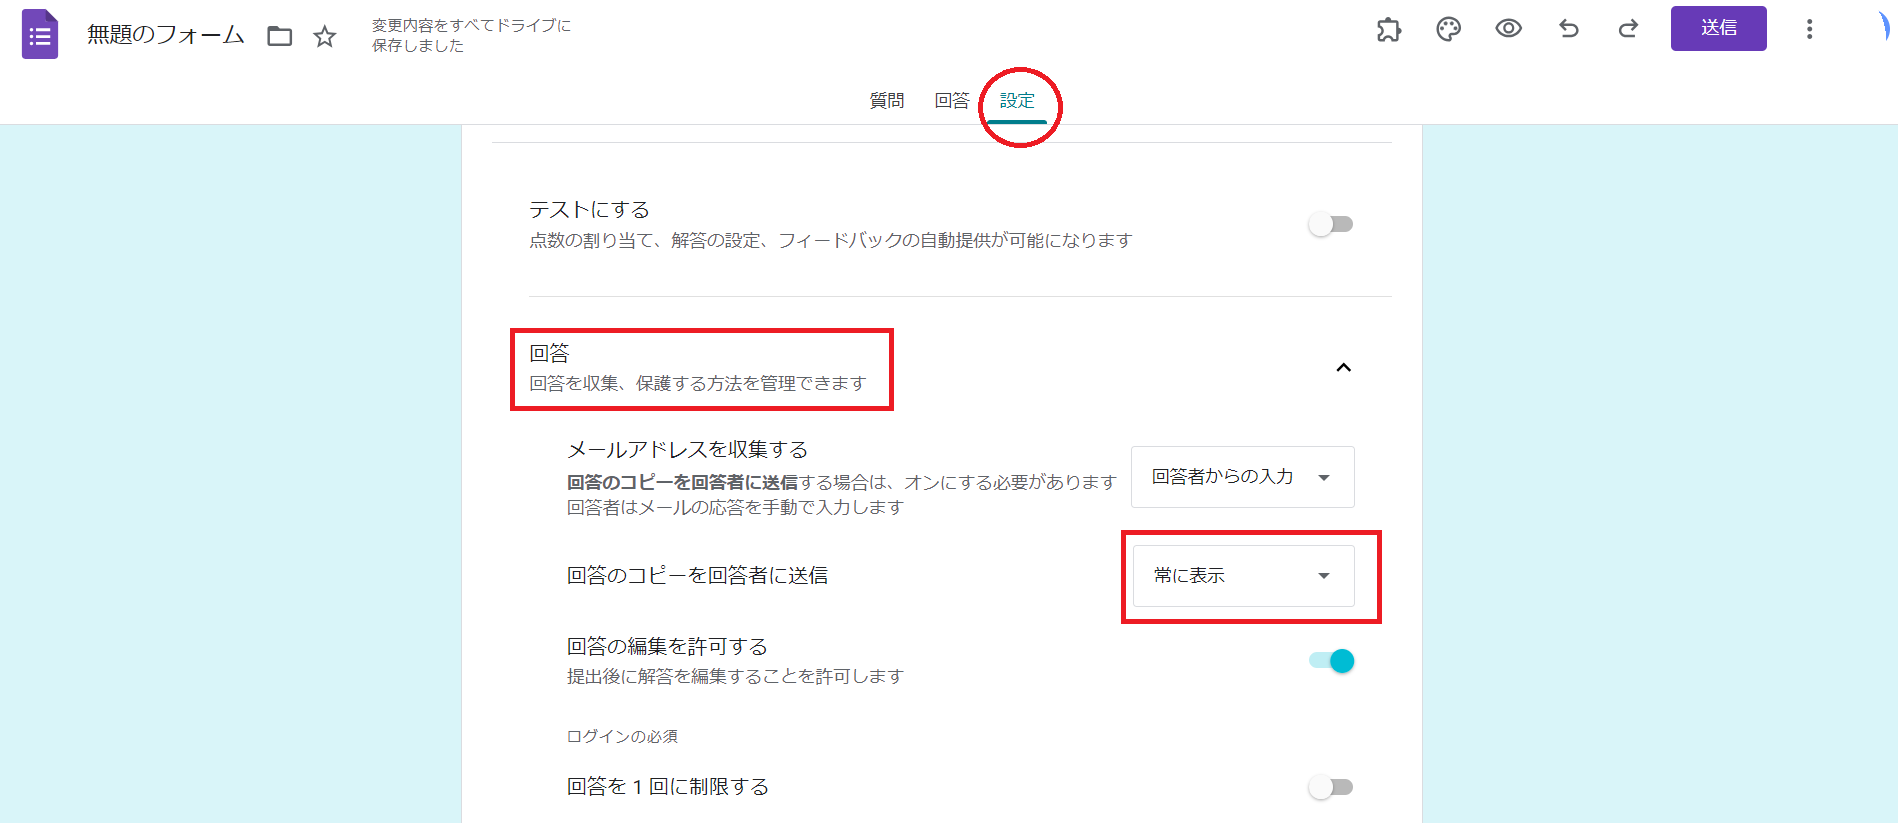
Task: Open the 回答者からの入力 dropdown
Action: coord(1242,477)
